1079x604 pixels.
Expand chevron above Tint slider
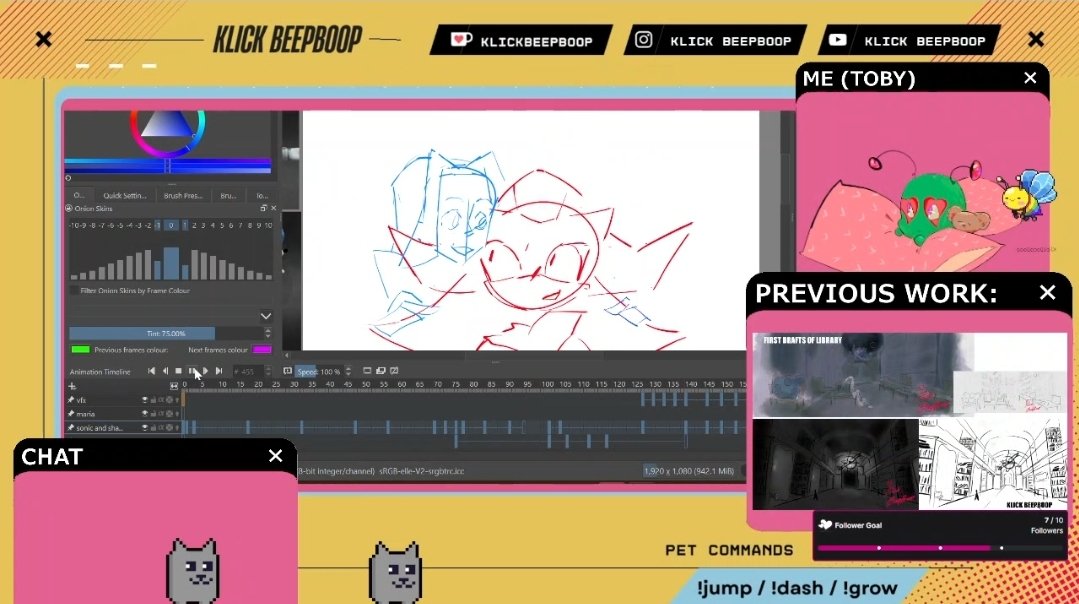266,316
